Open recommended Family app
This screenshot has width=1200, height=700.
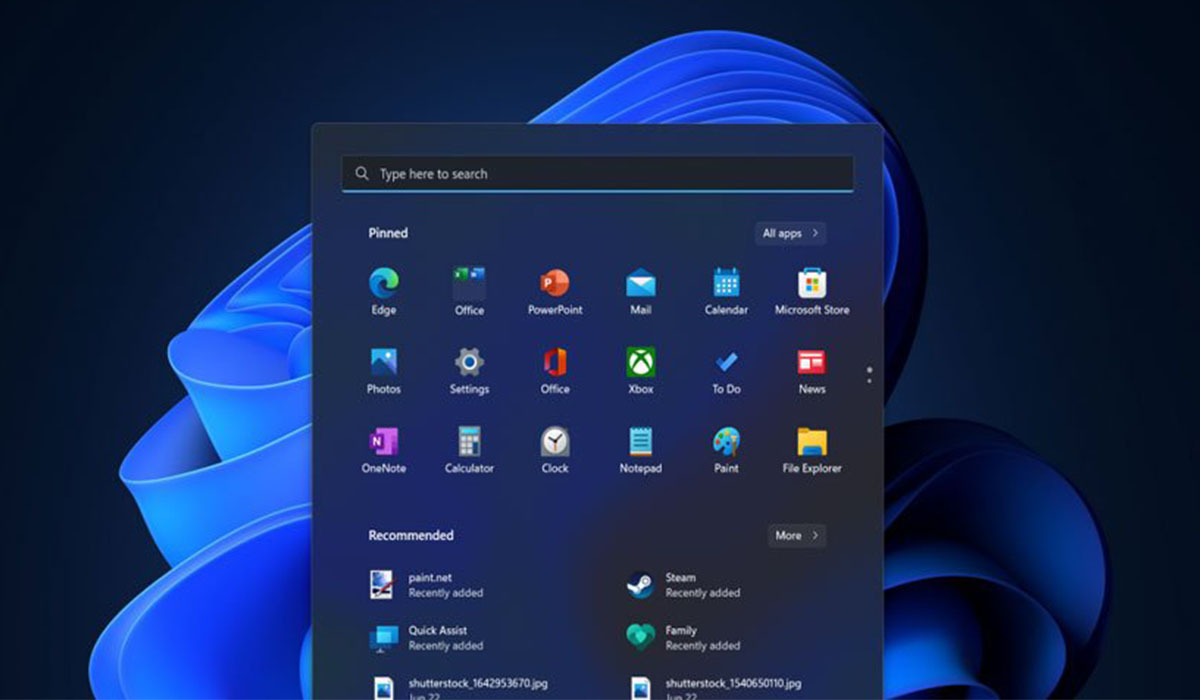coord(684,638)
